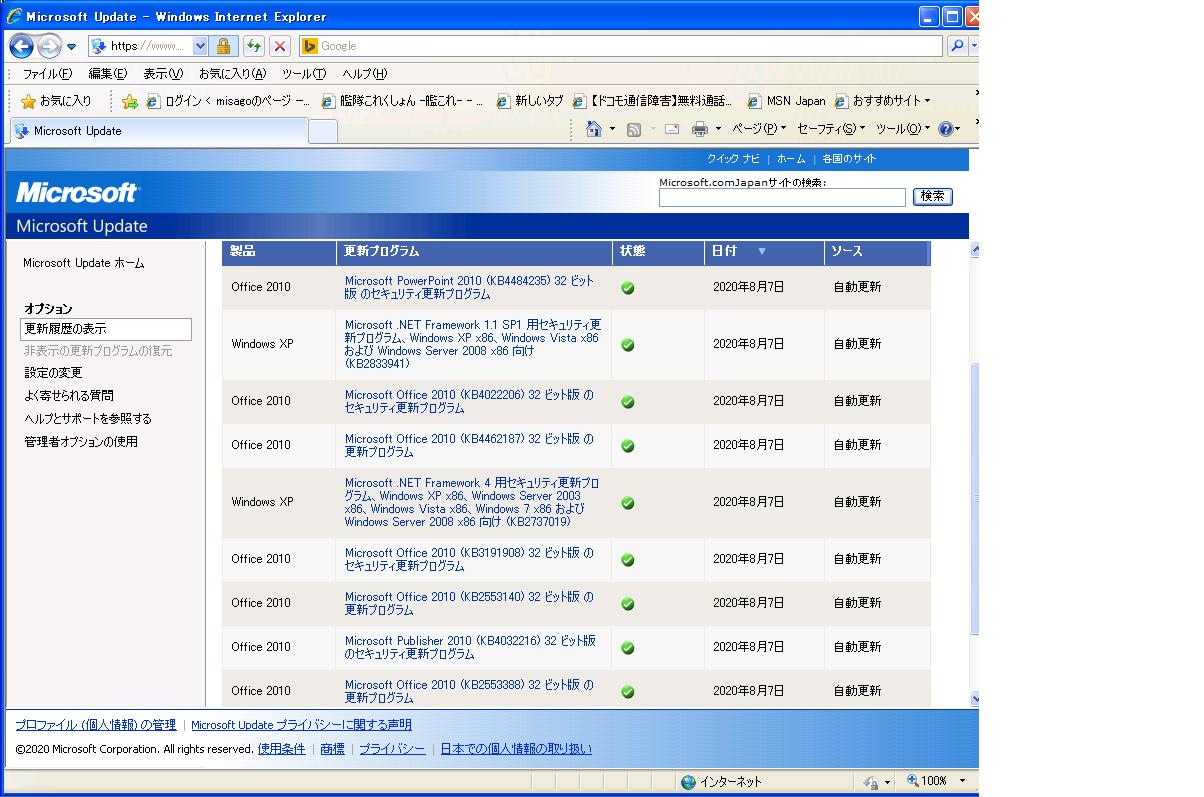Click the 各国のサイト link
Screen dimensions: 1204x797
pyautogui.click(x=849, y=159)
